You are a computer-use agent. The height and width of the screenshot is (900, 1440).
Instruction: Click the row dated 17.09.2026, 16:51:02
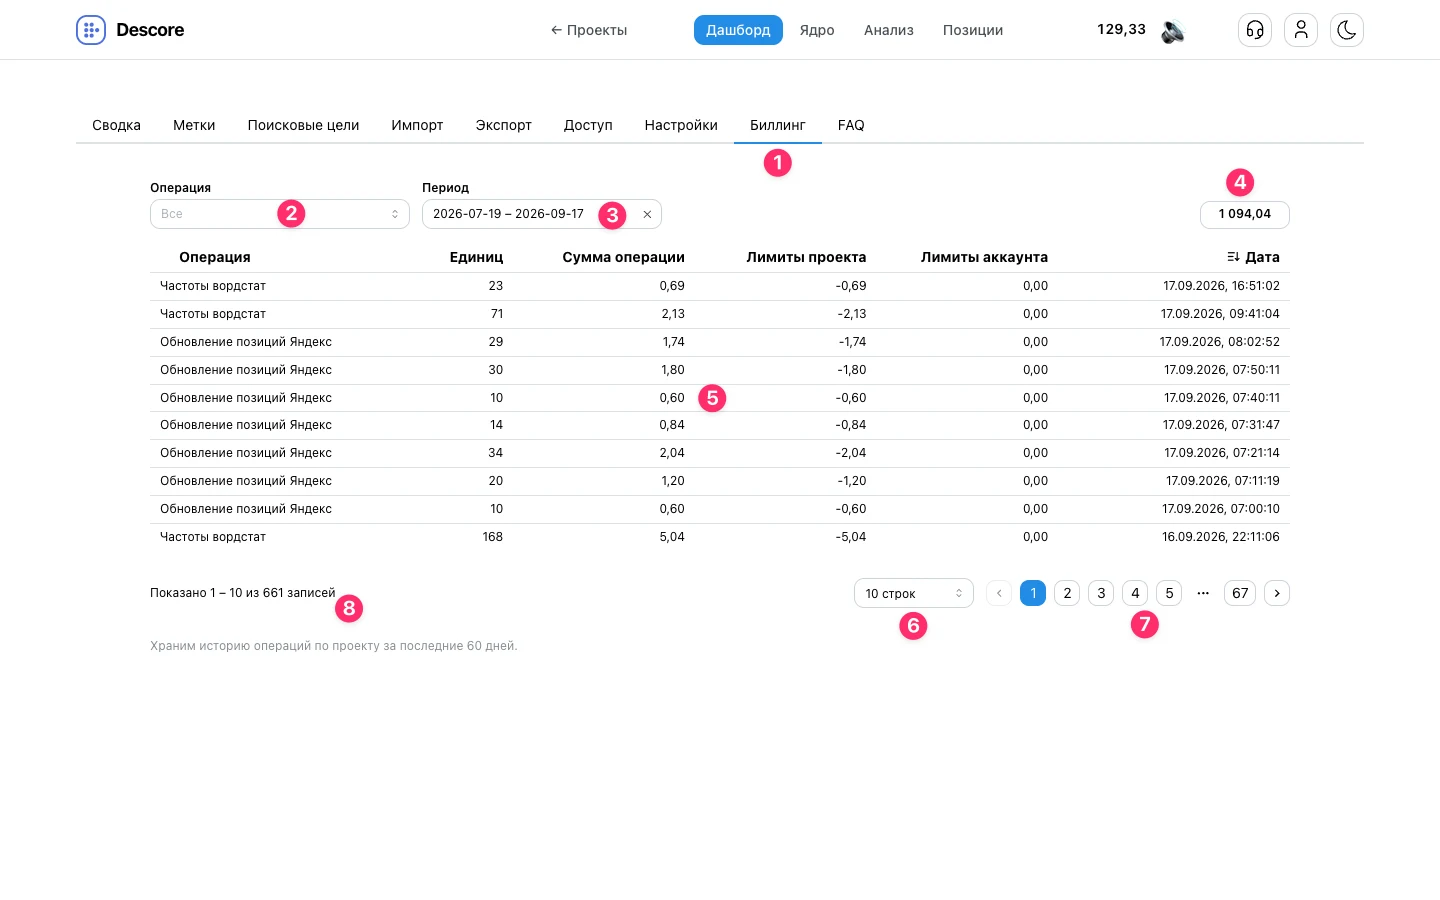(720, 286)
